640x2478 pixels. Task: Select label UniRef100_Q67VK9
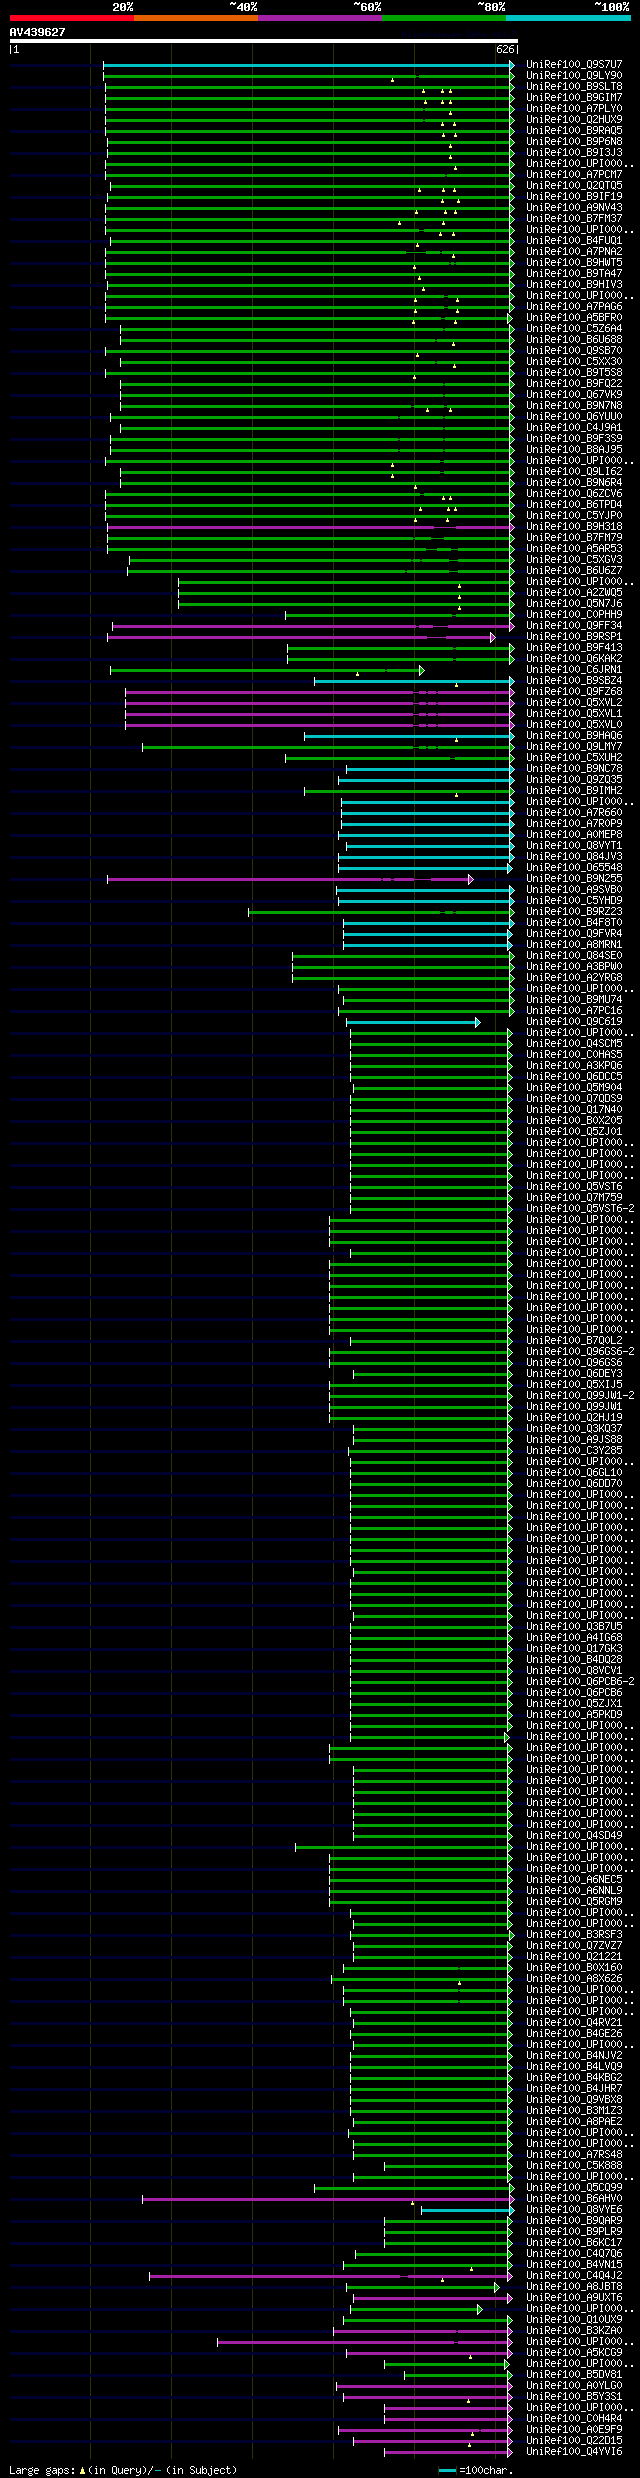point(574,395)
